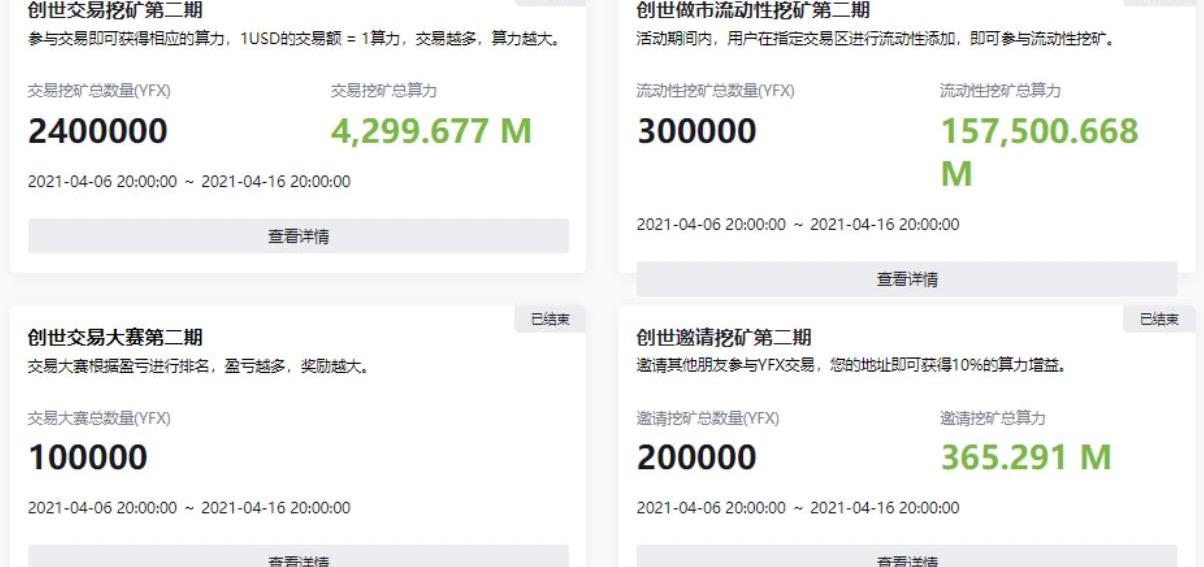Click the green 157,500.668 M hashrate value
1204x567 pixels.
[x=1039, y=151]
